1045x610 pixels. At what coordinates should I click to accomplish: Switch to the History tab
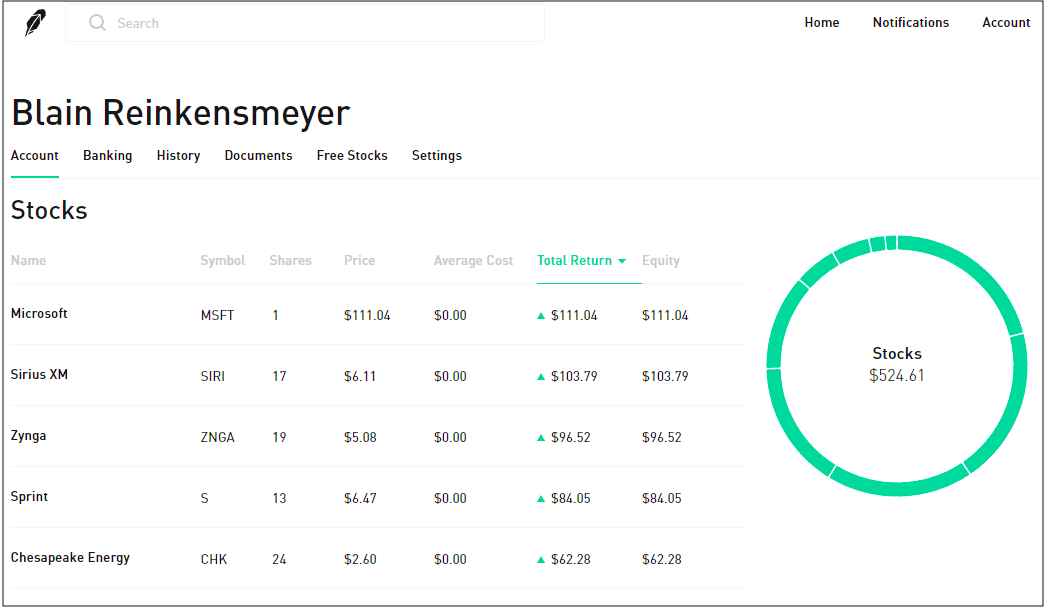point(178,156)
